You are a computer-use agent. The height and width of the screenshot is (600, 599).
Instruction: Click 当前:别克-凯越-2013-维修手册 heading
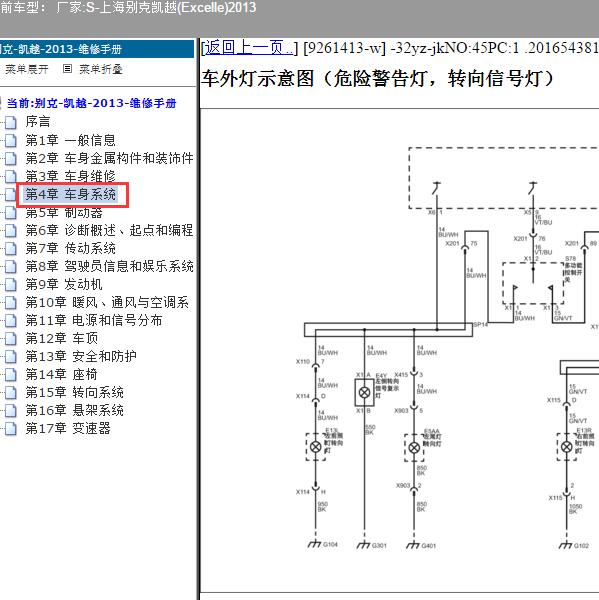click(x=91, y=103)
